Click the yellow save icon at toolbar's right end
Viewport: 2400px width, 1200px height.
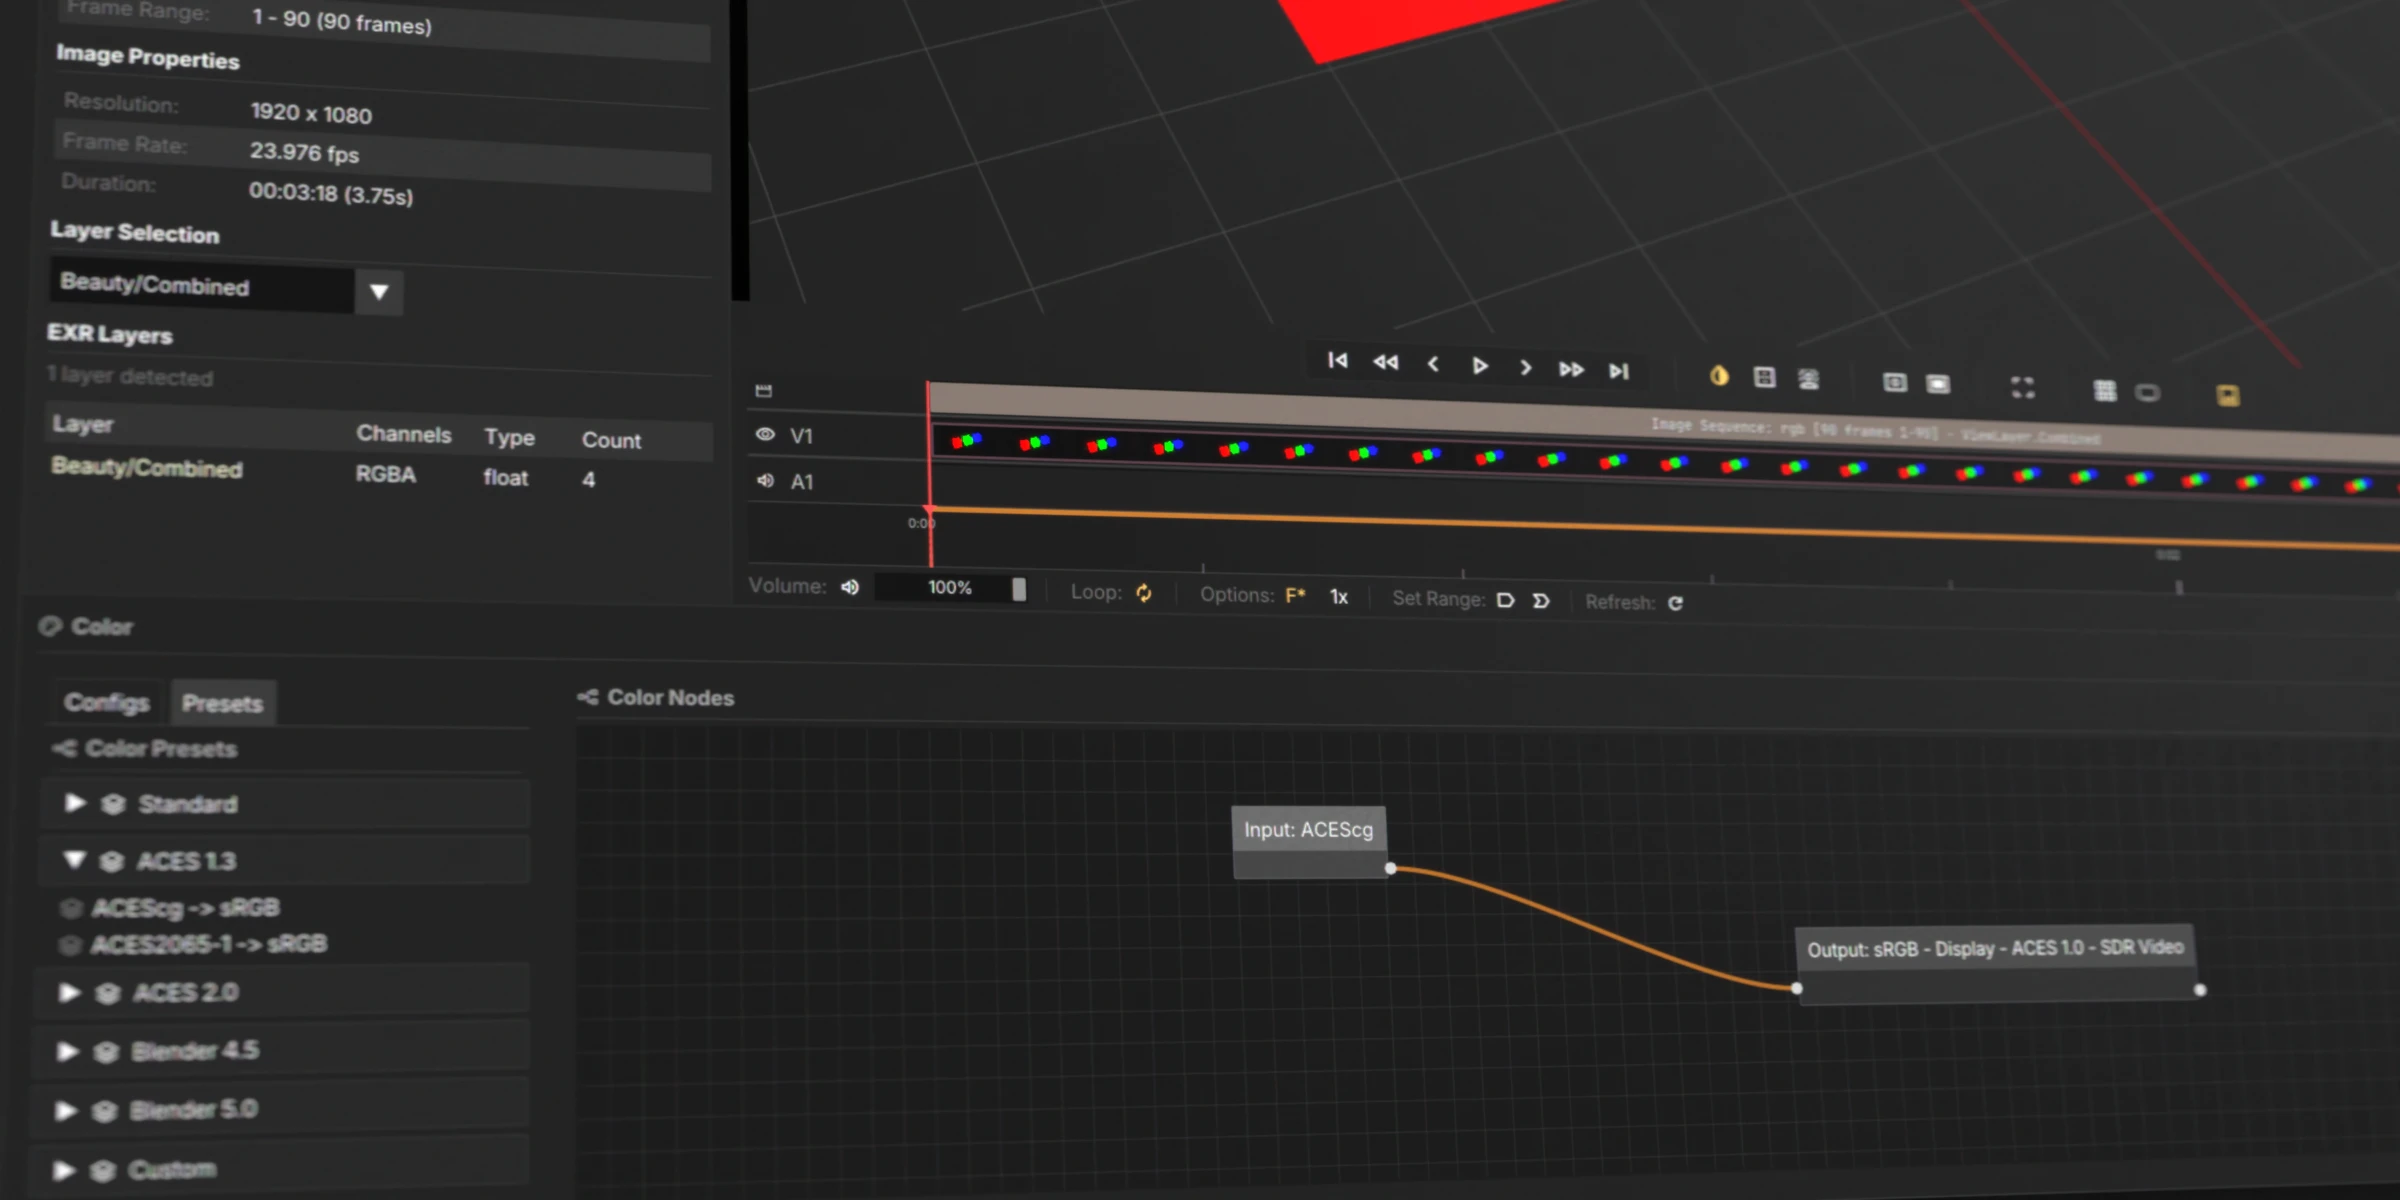click(2230, 393)
